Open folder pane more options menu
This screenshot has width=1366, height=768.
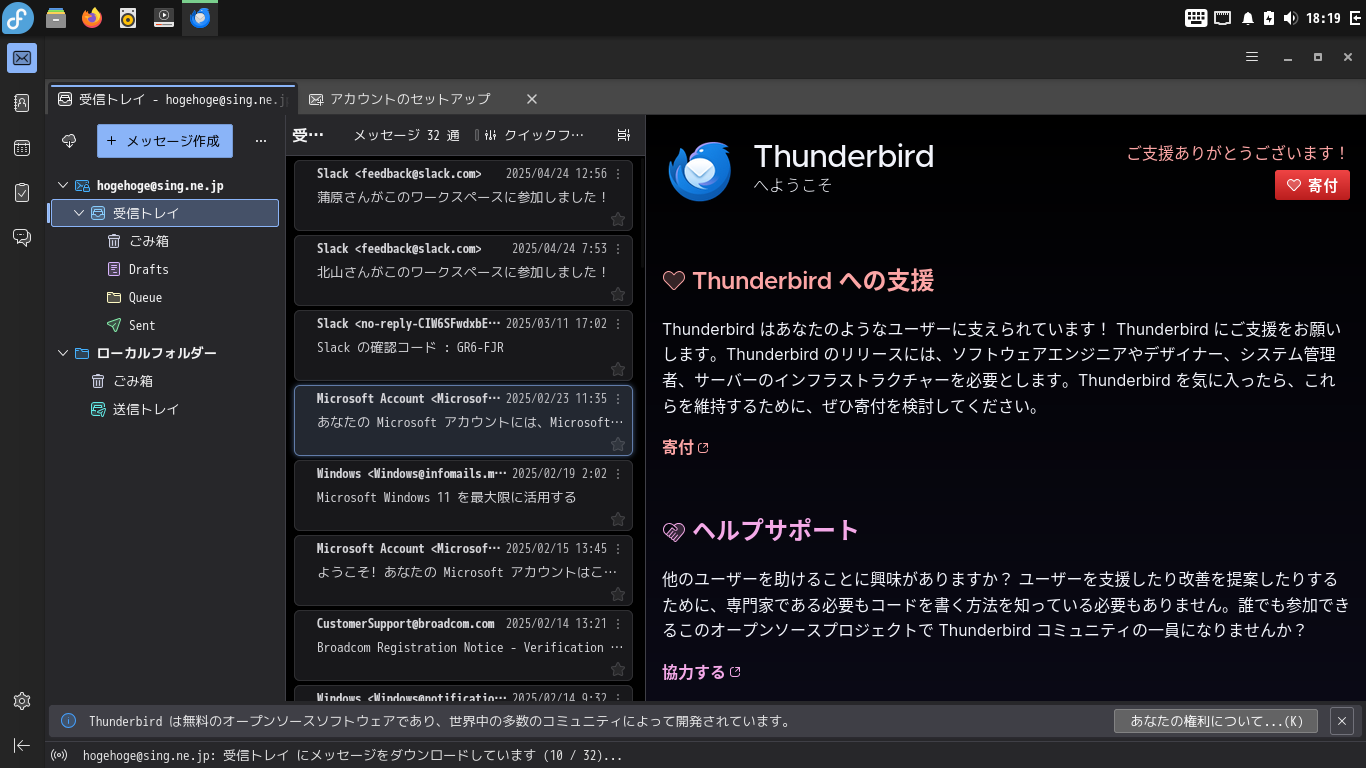pyautogui.click(x=261, y=141)
